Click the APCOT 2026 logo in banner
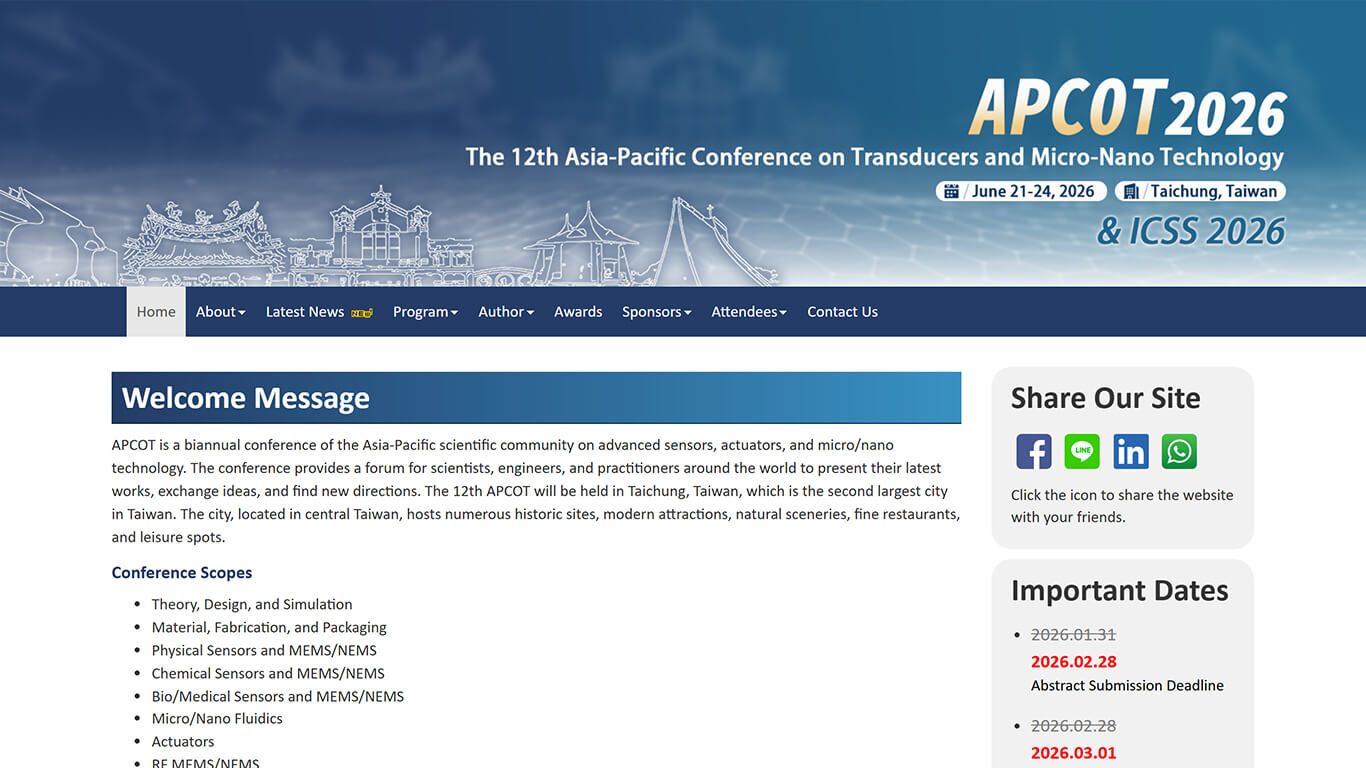 point(1126,108)
